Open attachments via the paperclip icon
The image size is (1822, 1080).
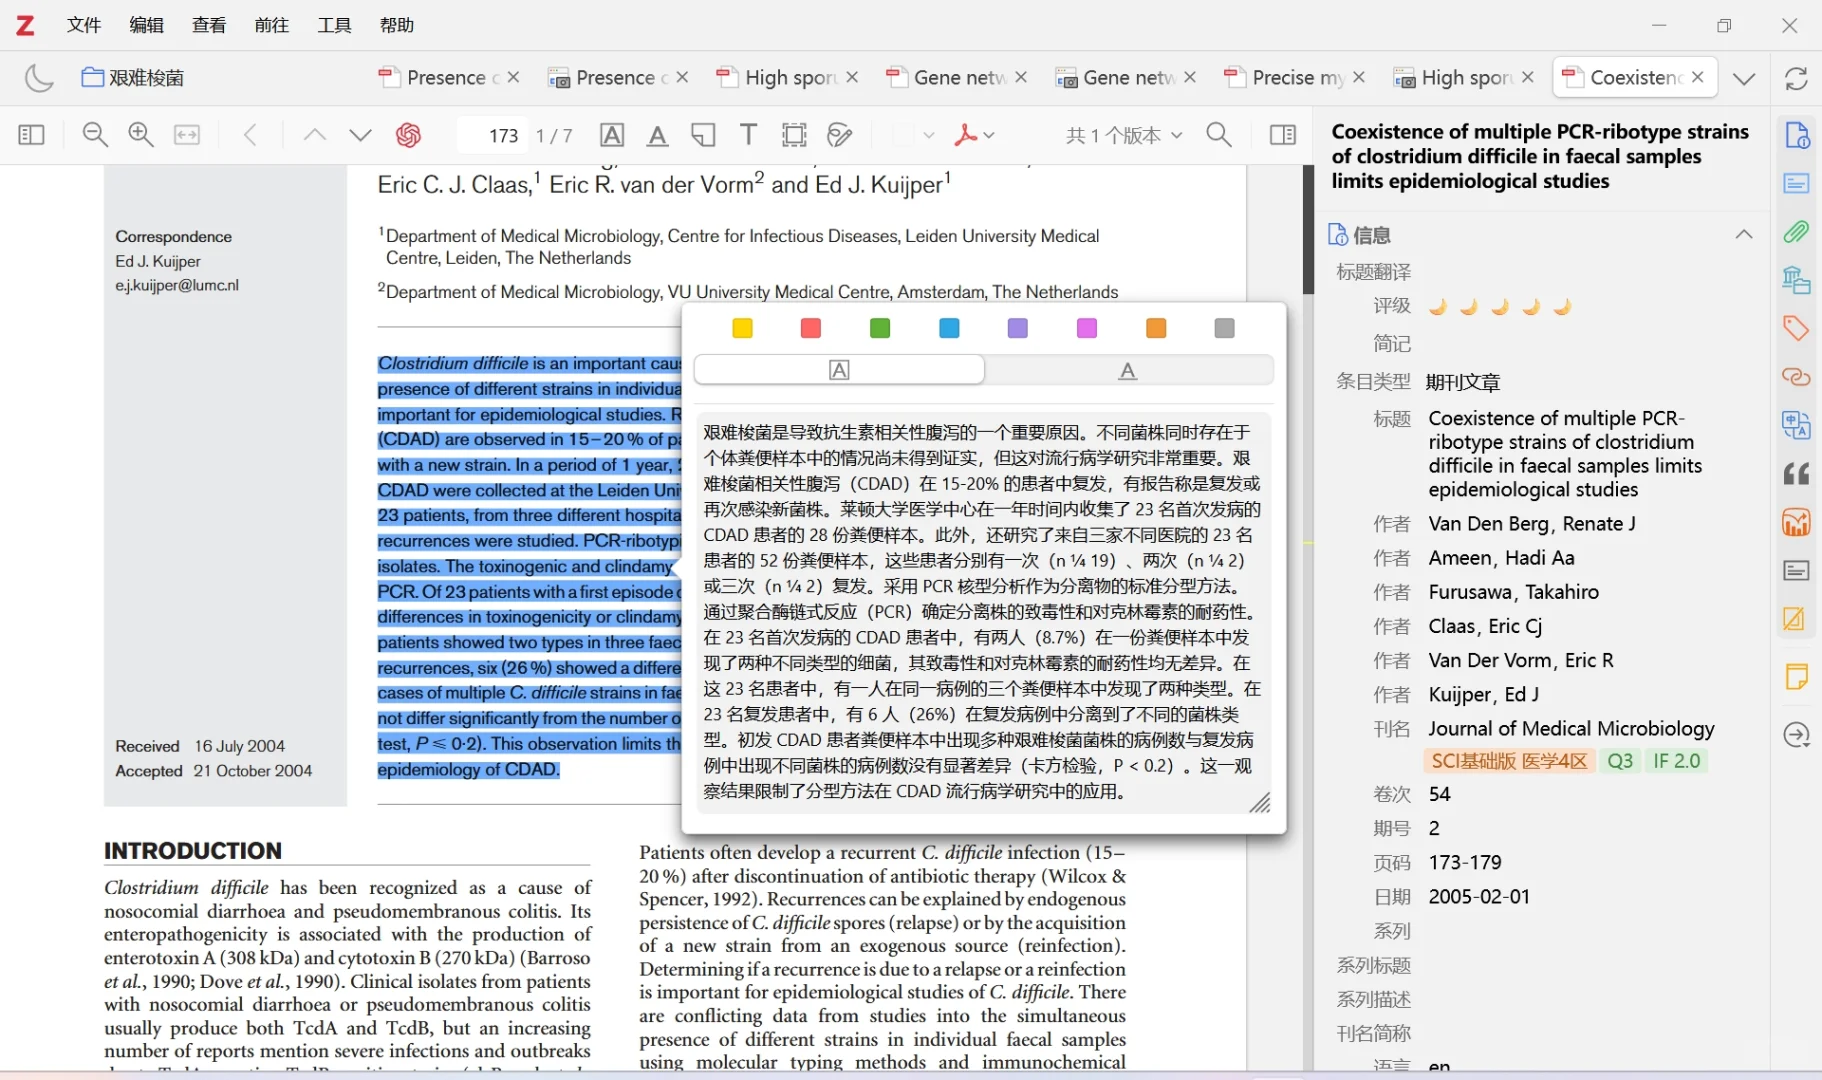click(x=1796, y=231)
